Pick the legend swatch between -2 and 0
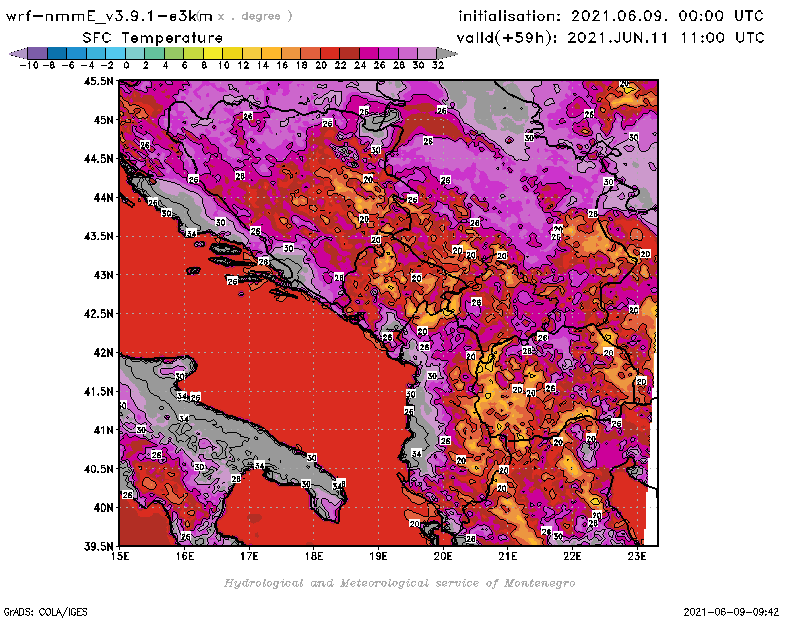This screenshot has height=618, width=800. 116,53
